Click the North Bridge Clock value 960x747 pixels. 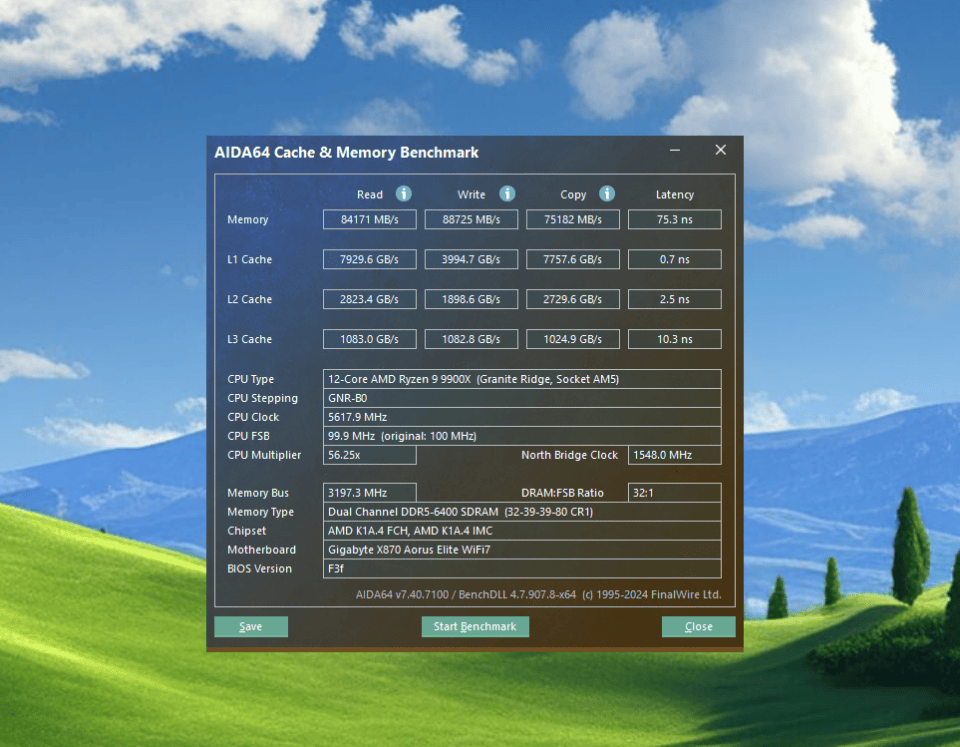coord(674,455)
